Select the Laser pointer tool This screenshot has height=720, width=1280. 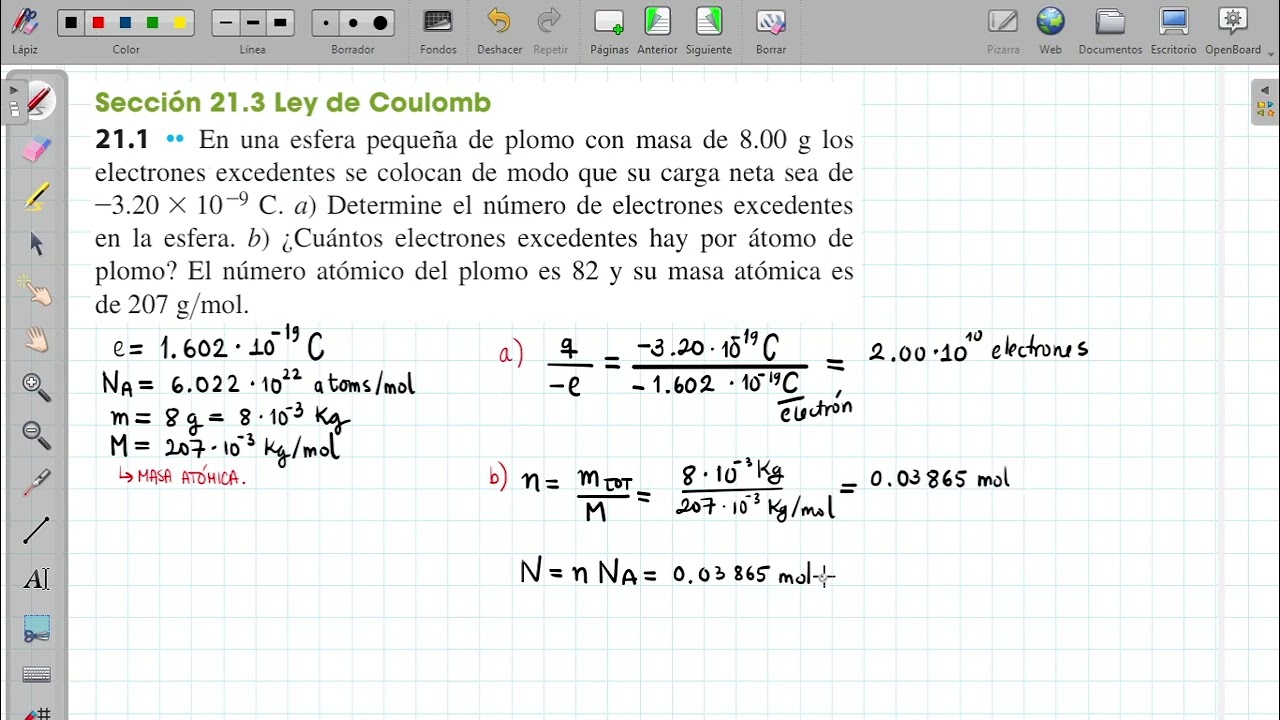click(37, 482)
